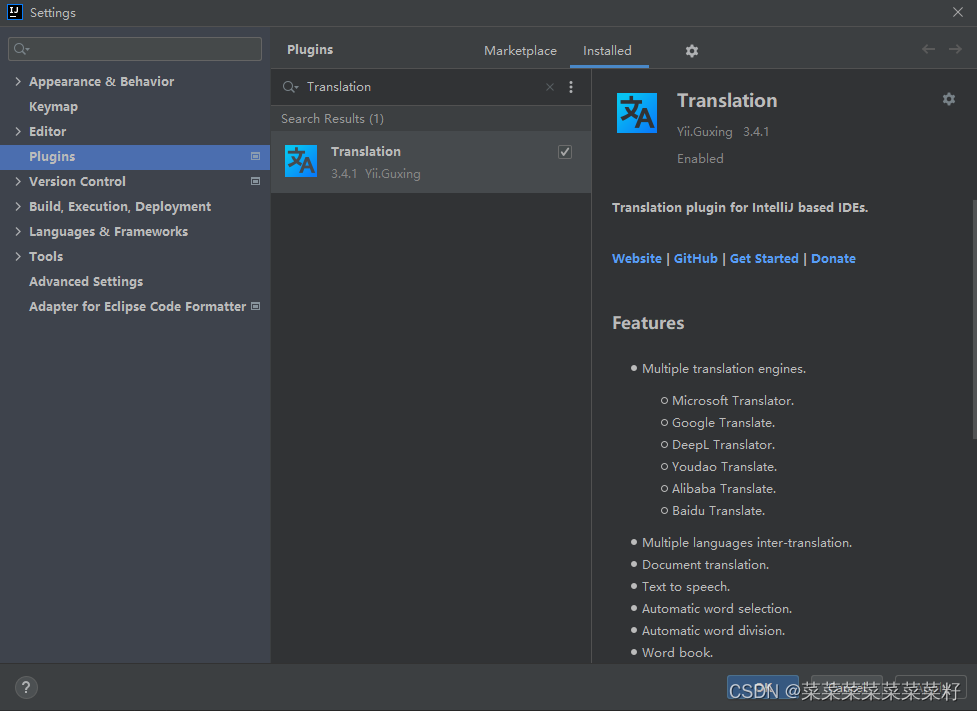This screenshot has width=977, height=711.
Task: Open the plugin search options three-dot menu
Action: (571, 87)
